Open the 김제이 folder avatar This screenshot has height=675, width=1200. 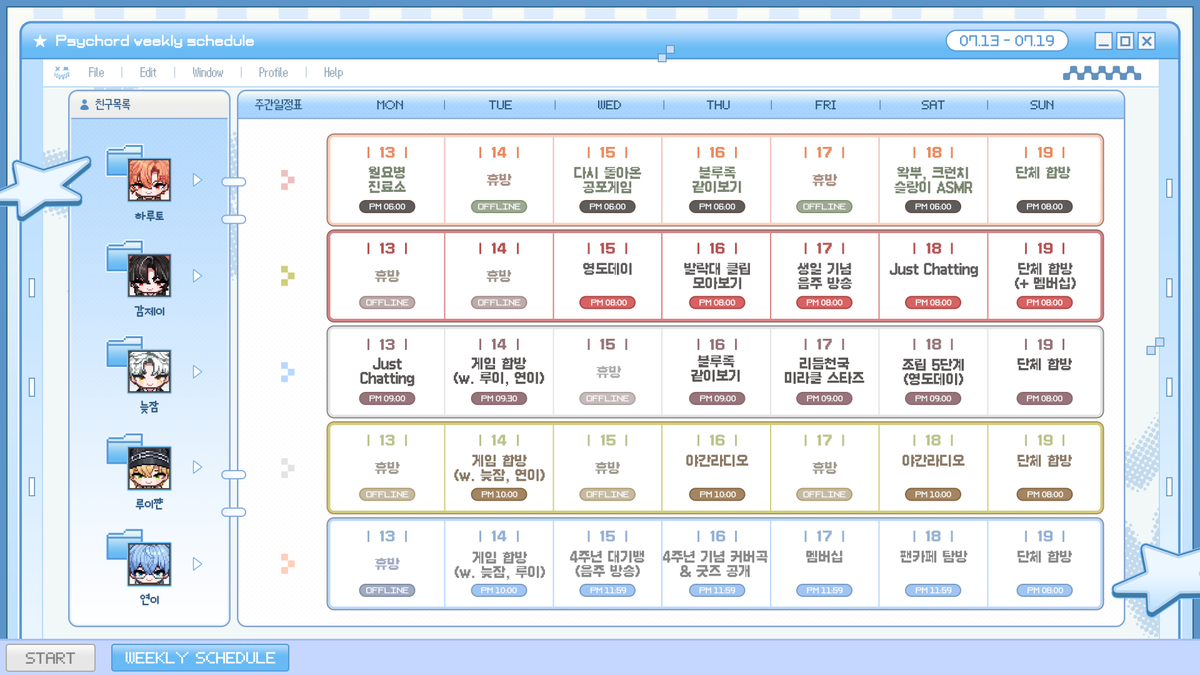coord(149,276)
